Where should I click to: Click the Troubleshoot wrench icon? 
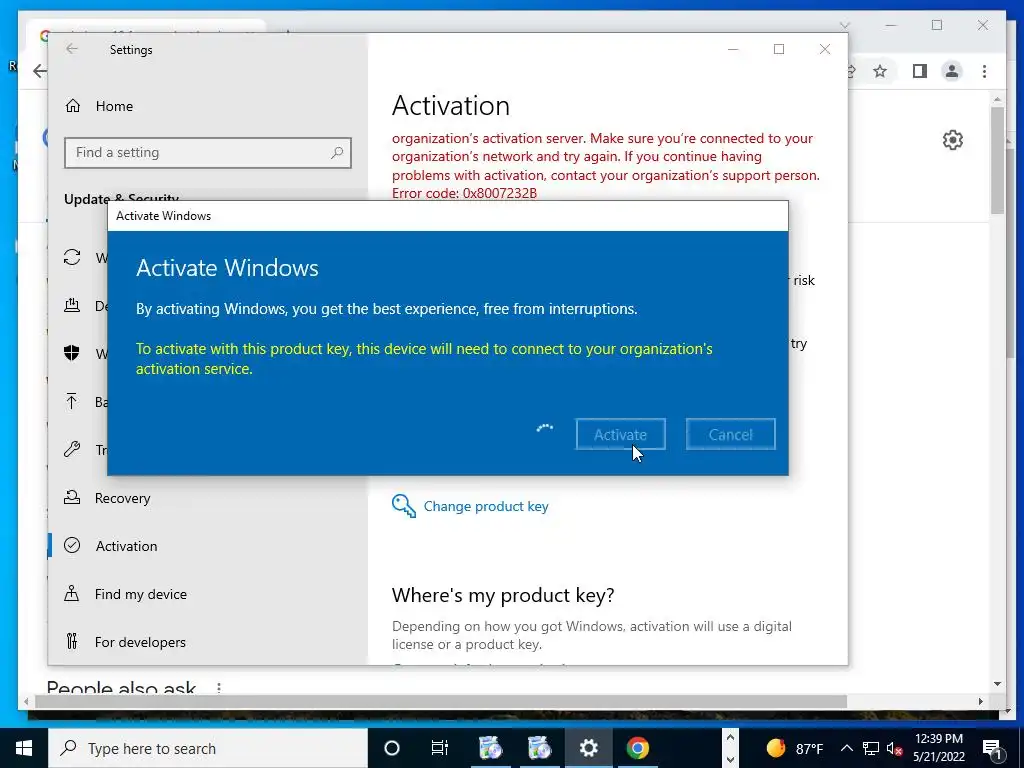point(72,449)
